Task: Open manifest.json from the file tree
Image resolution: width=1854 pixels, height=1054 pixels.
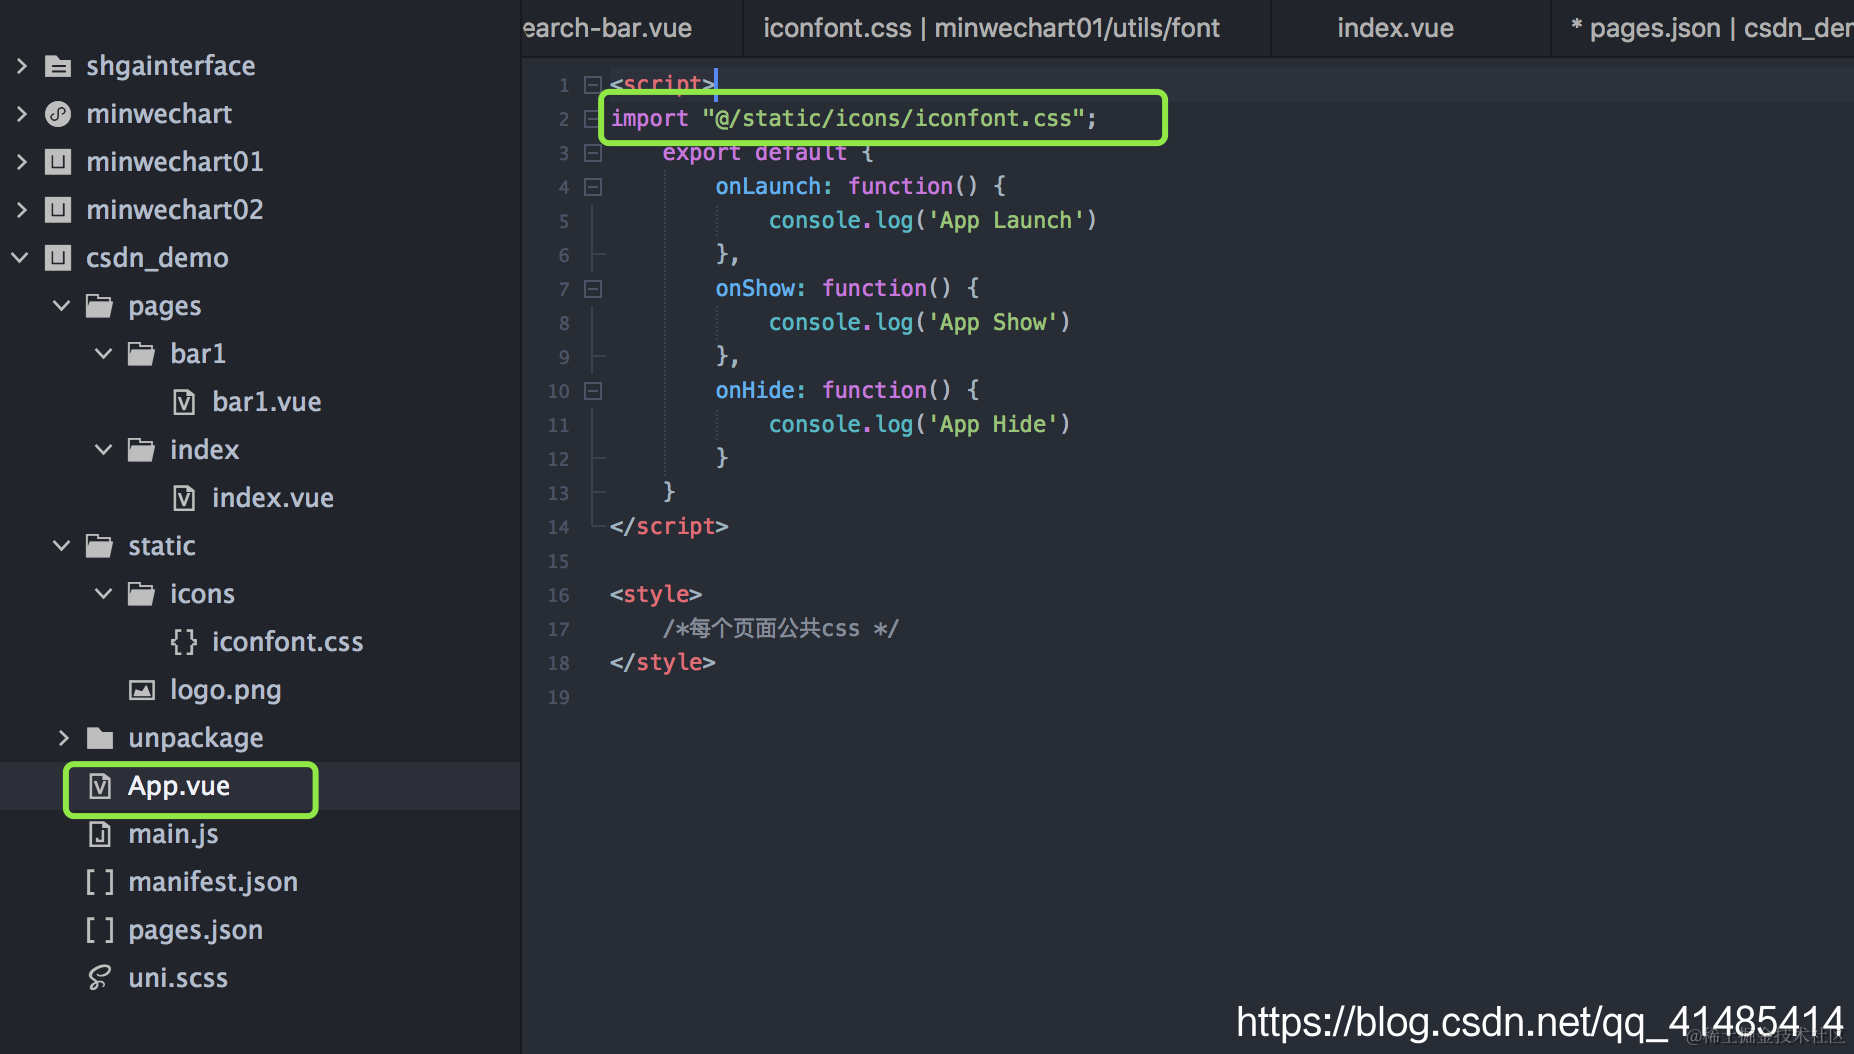Action: tap(213, 882)
